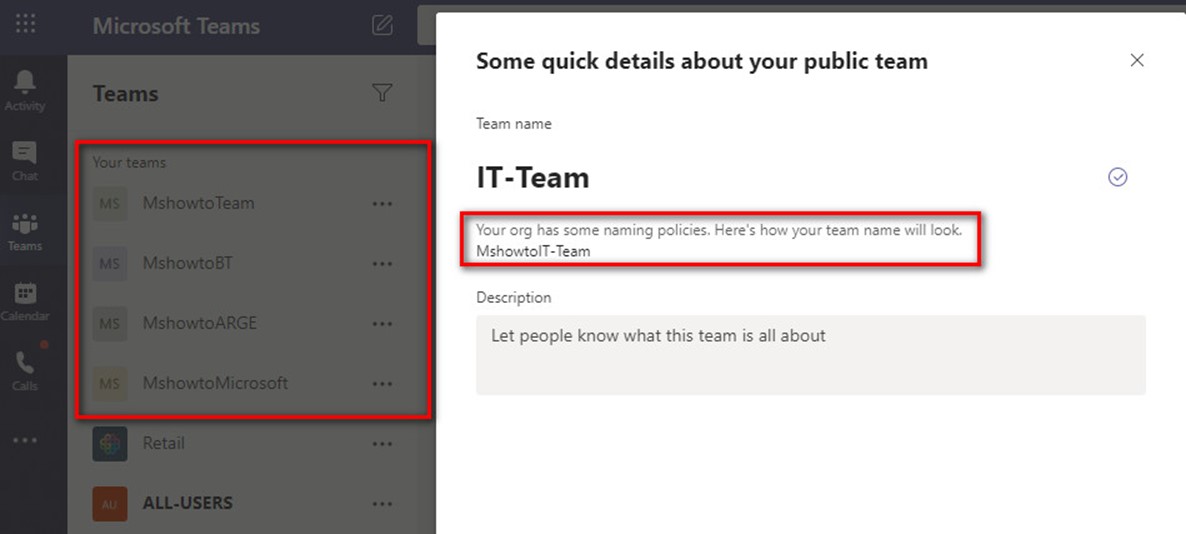Click the Microsoft Teams title text
This screenshot has width=1186, height=534.
[176, 26]
